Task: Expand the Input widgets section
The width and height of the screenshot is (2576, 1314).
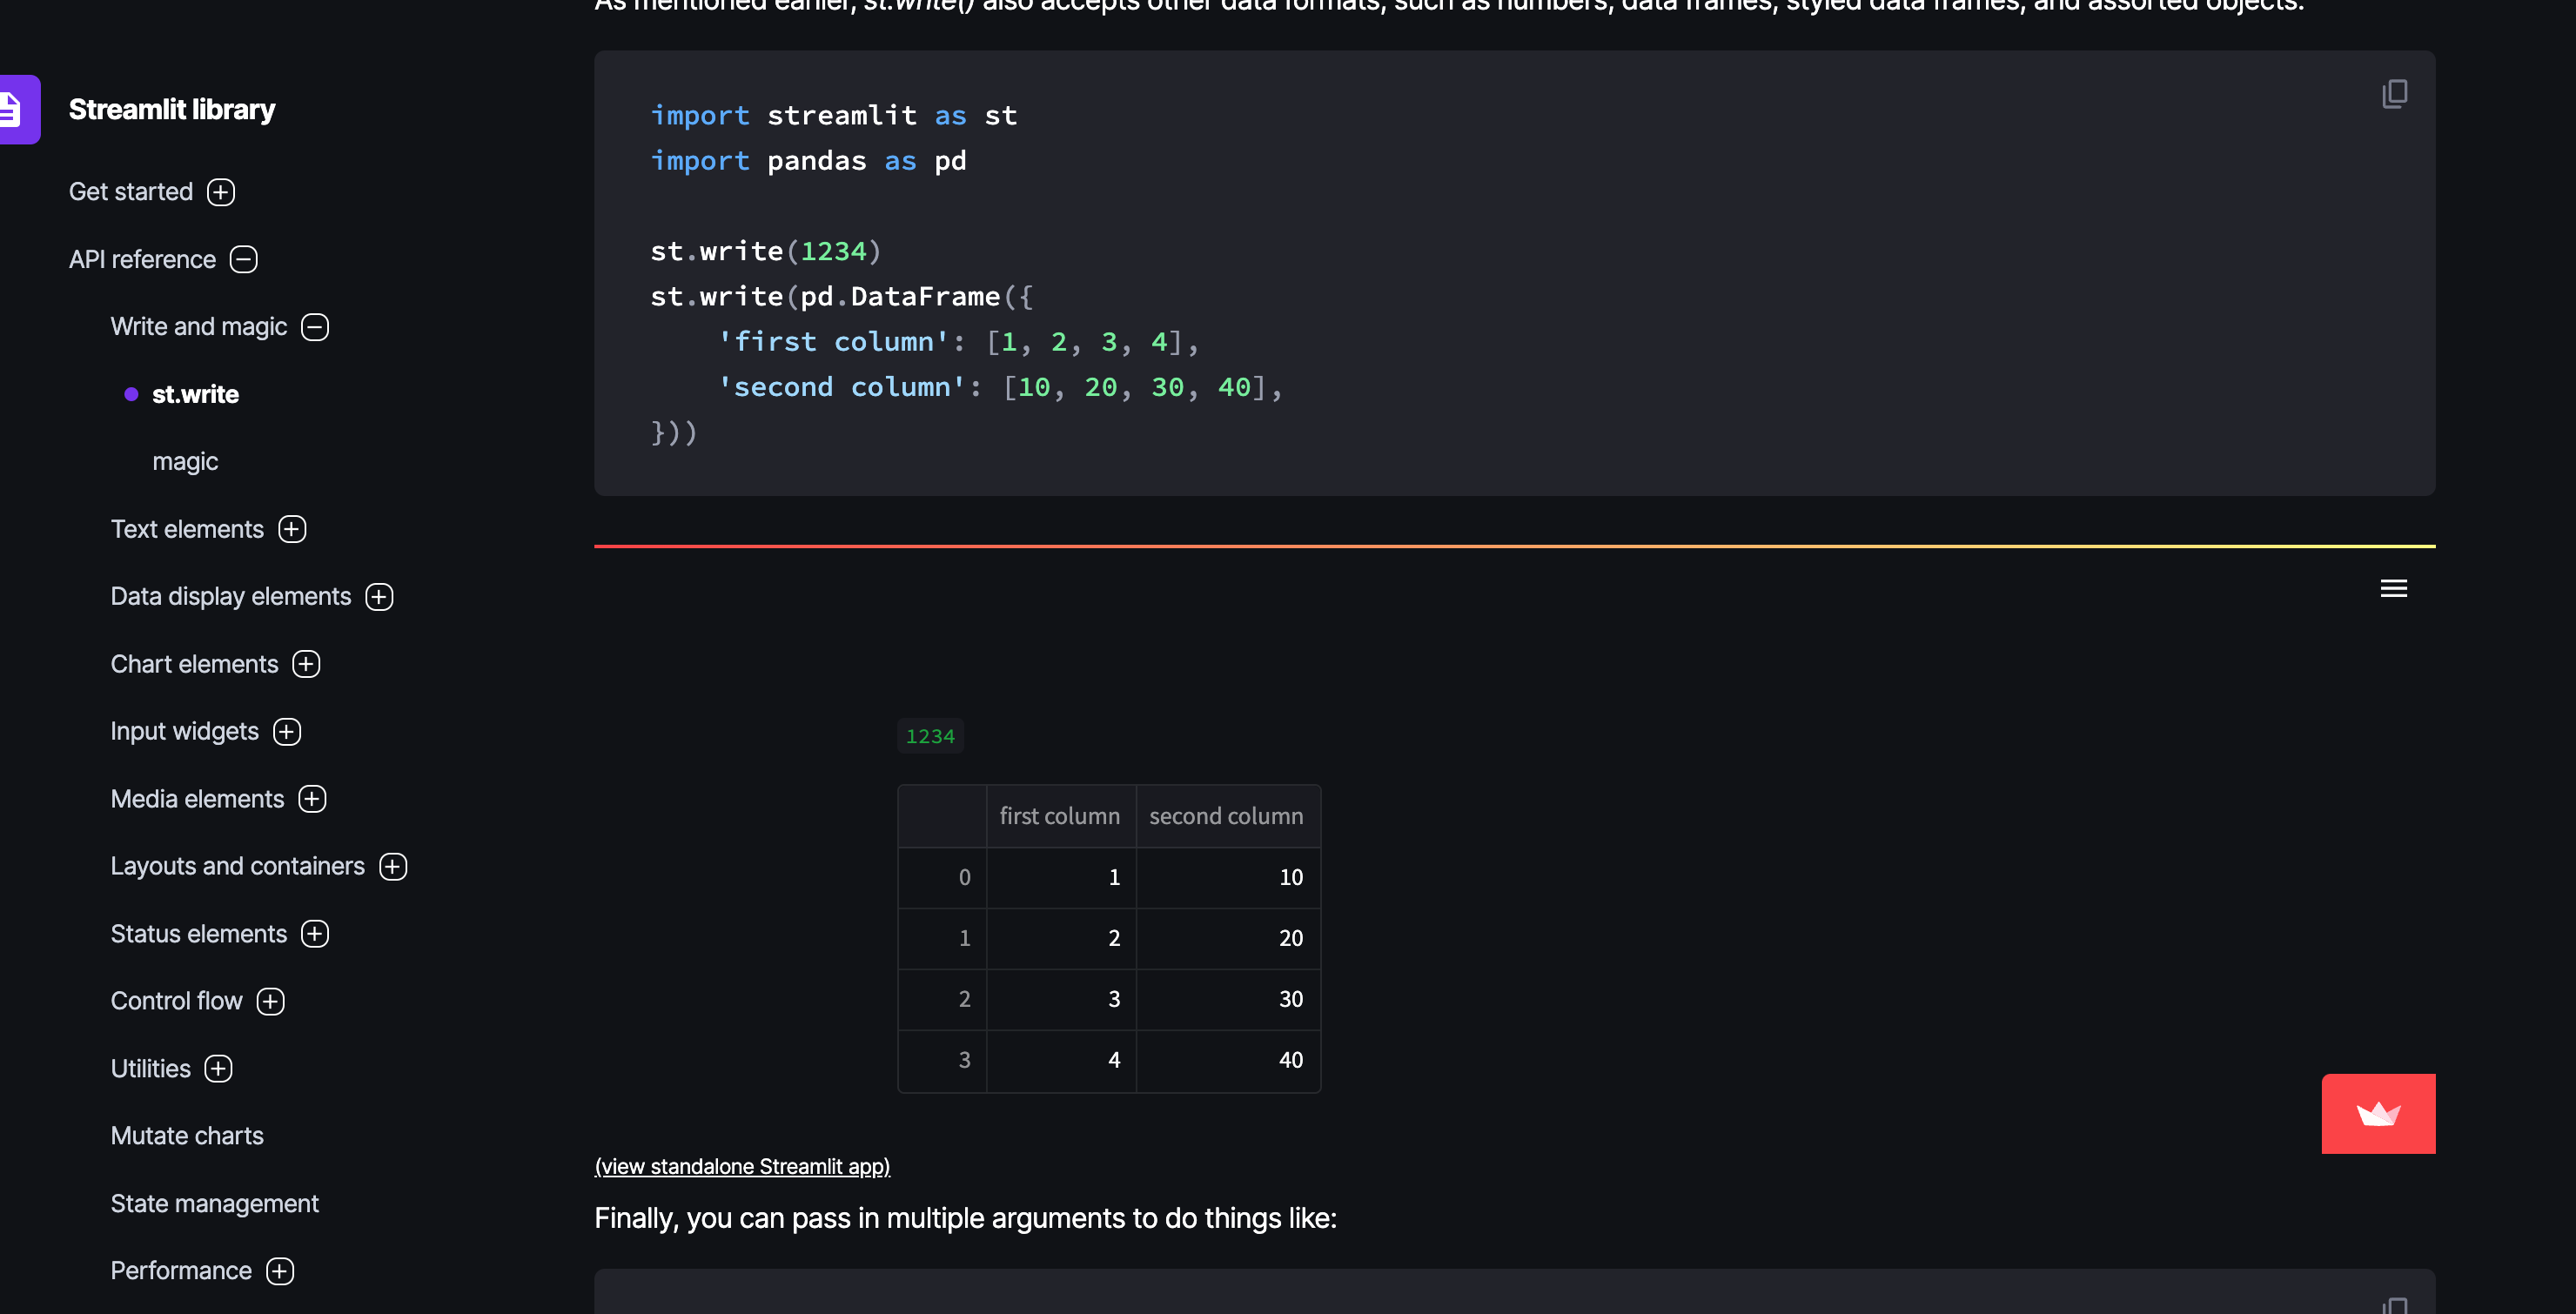Action: point(287,732)
